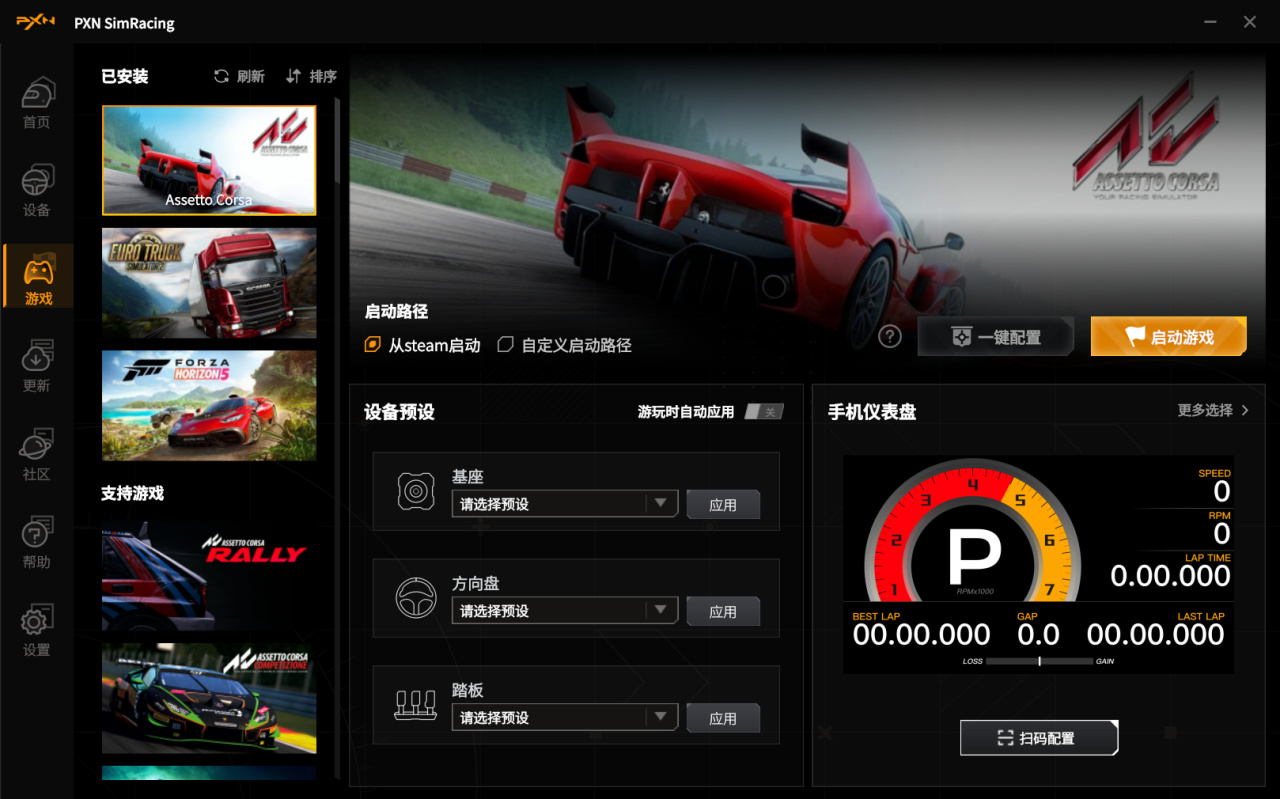Viewport: 1280px width, 799px height.
Task: Click the 启动游戏 launch game button
Action: point(1169,337)
